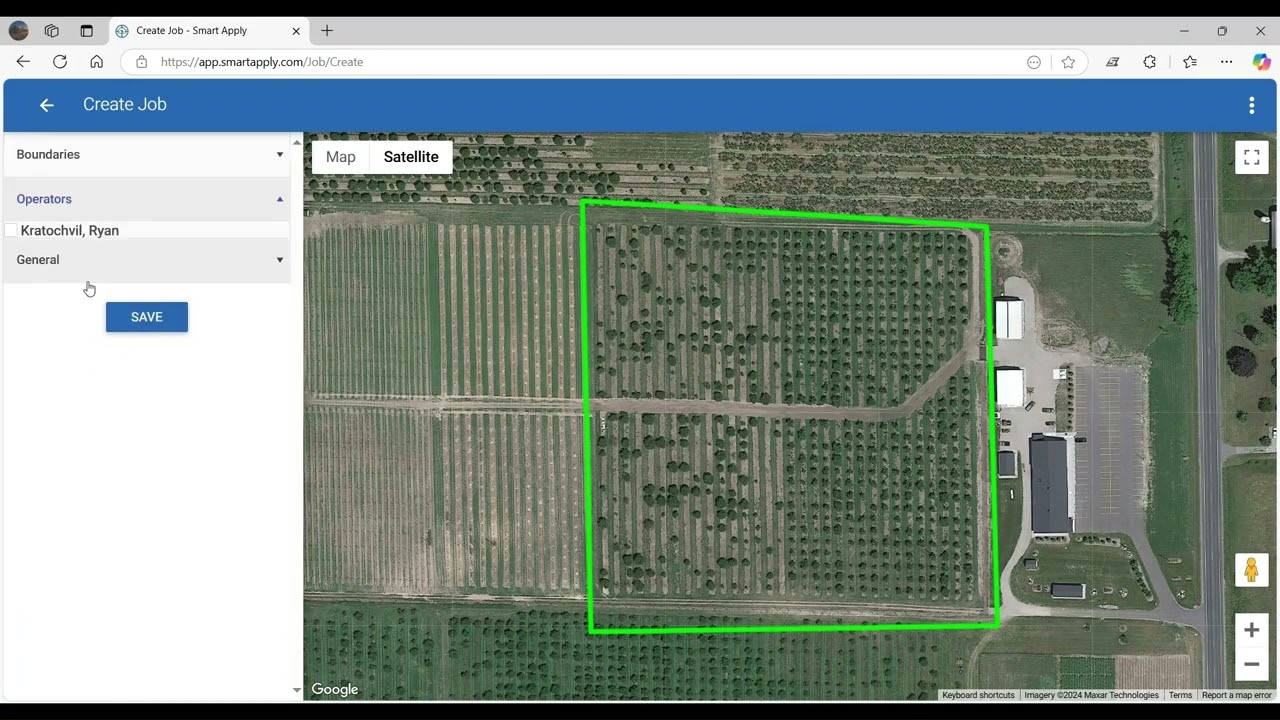Zoom in on the map
The width and height of the screenshot is (1280, 720).
(1251, 630)
